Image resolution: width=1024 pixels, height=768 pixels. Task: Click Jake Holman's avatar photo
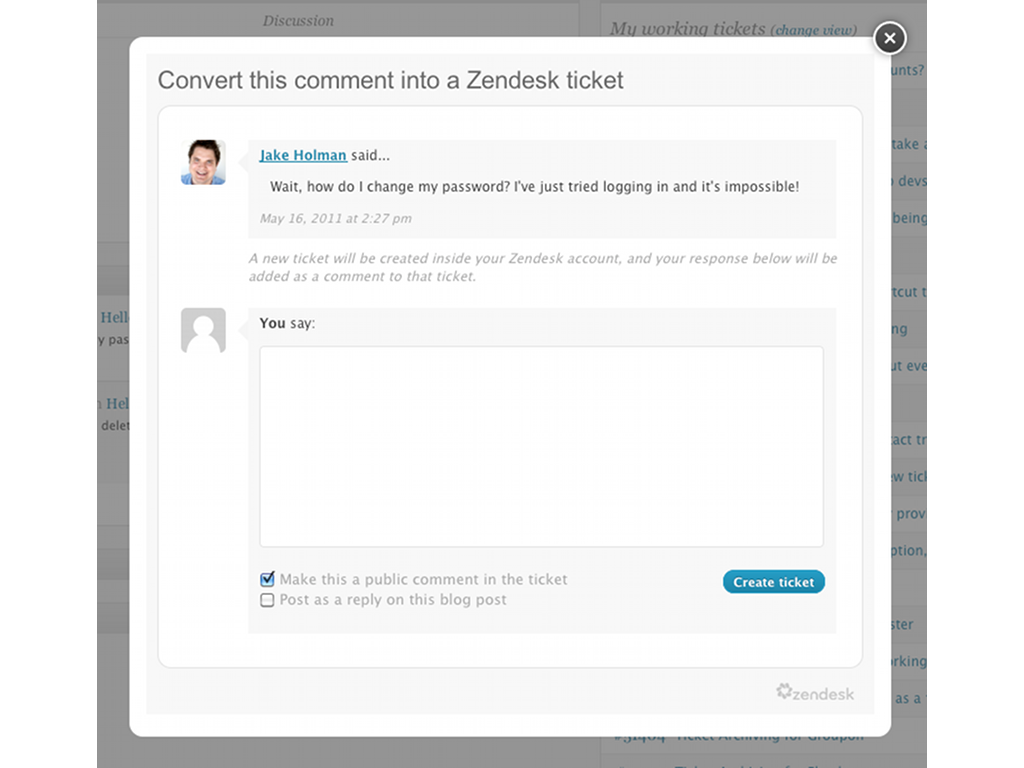pos(203,162)
